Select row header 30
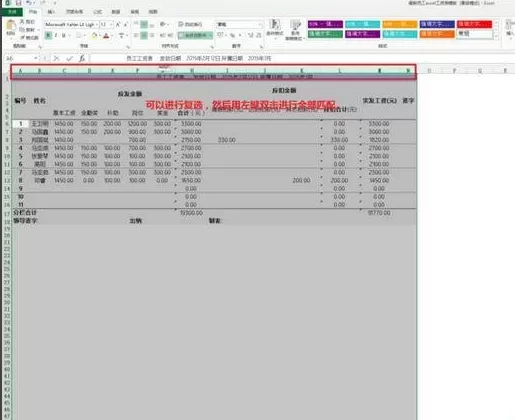The image size is (515, 420). (x=7, y=302)
